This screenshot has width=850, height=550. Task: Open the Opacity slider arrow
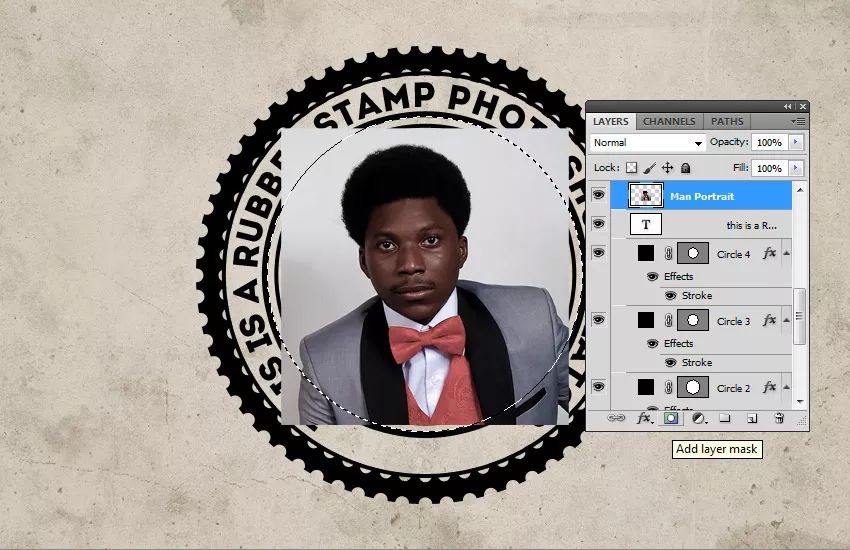(795, 142)
